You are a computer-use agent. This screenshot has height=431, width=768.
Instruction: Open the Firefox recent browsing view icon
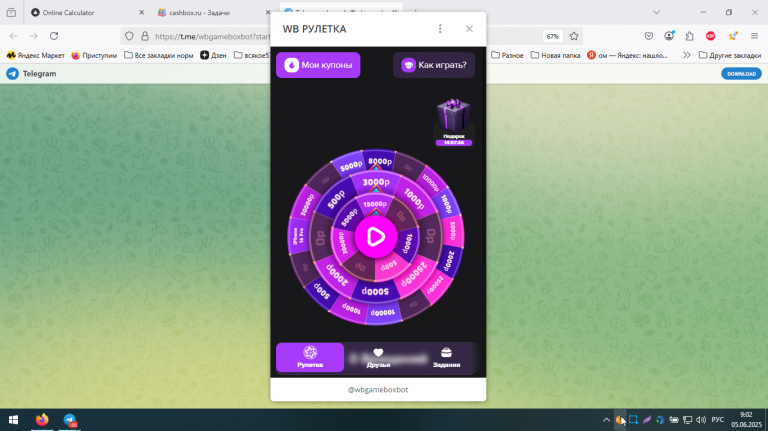[11, 13]
